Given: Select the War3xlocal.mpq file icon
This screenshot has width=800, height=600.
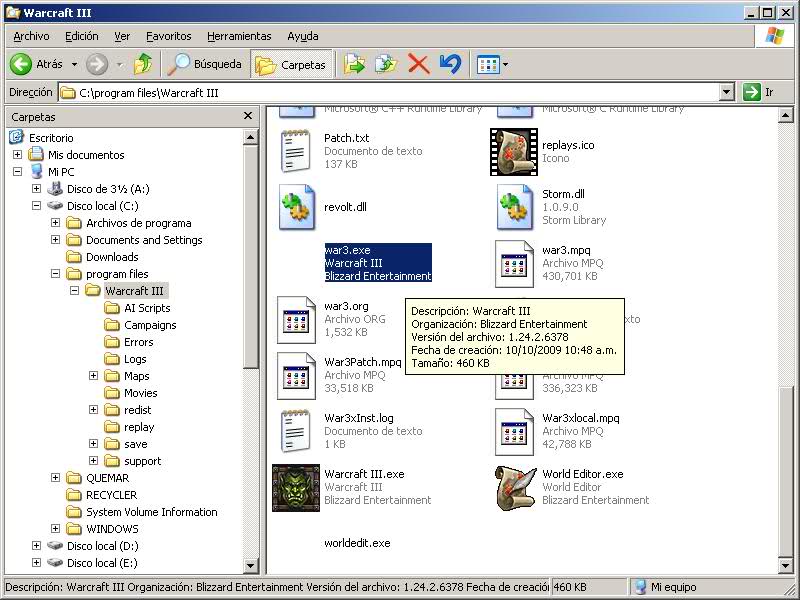Looking at the screenshot, I should click(x=514, y=432).
